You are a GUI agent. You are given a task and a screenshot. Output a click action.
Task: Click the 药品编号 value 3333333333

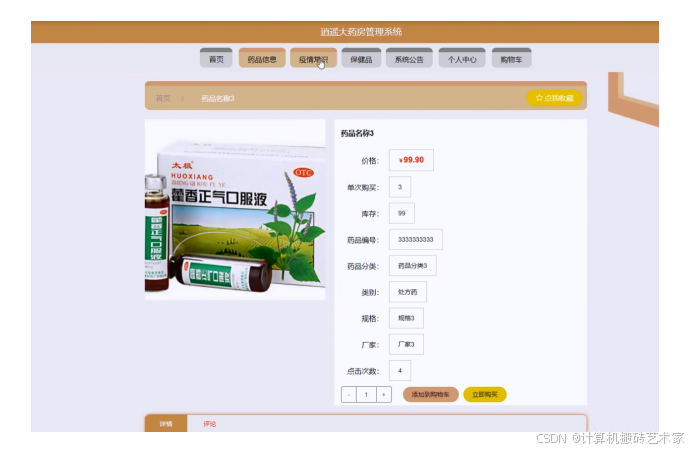[x=415, y=239]
